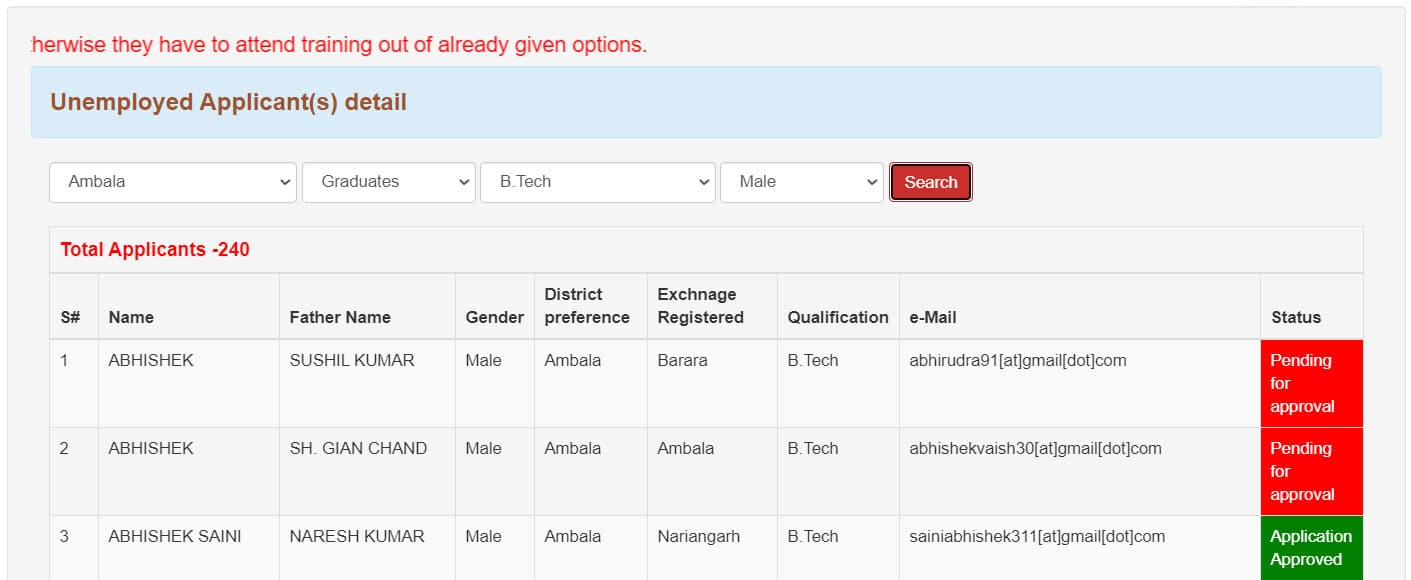Click the green Application Approved status
The image size is (1411, 580).
pyautogui.click(x=1311, y=548)
